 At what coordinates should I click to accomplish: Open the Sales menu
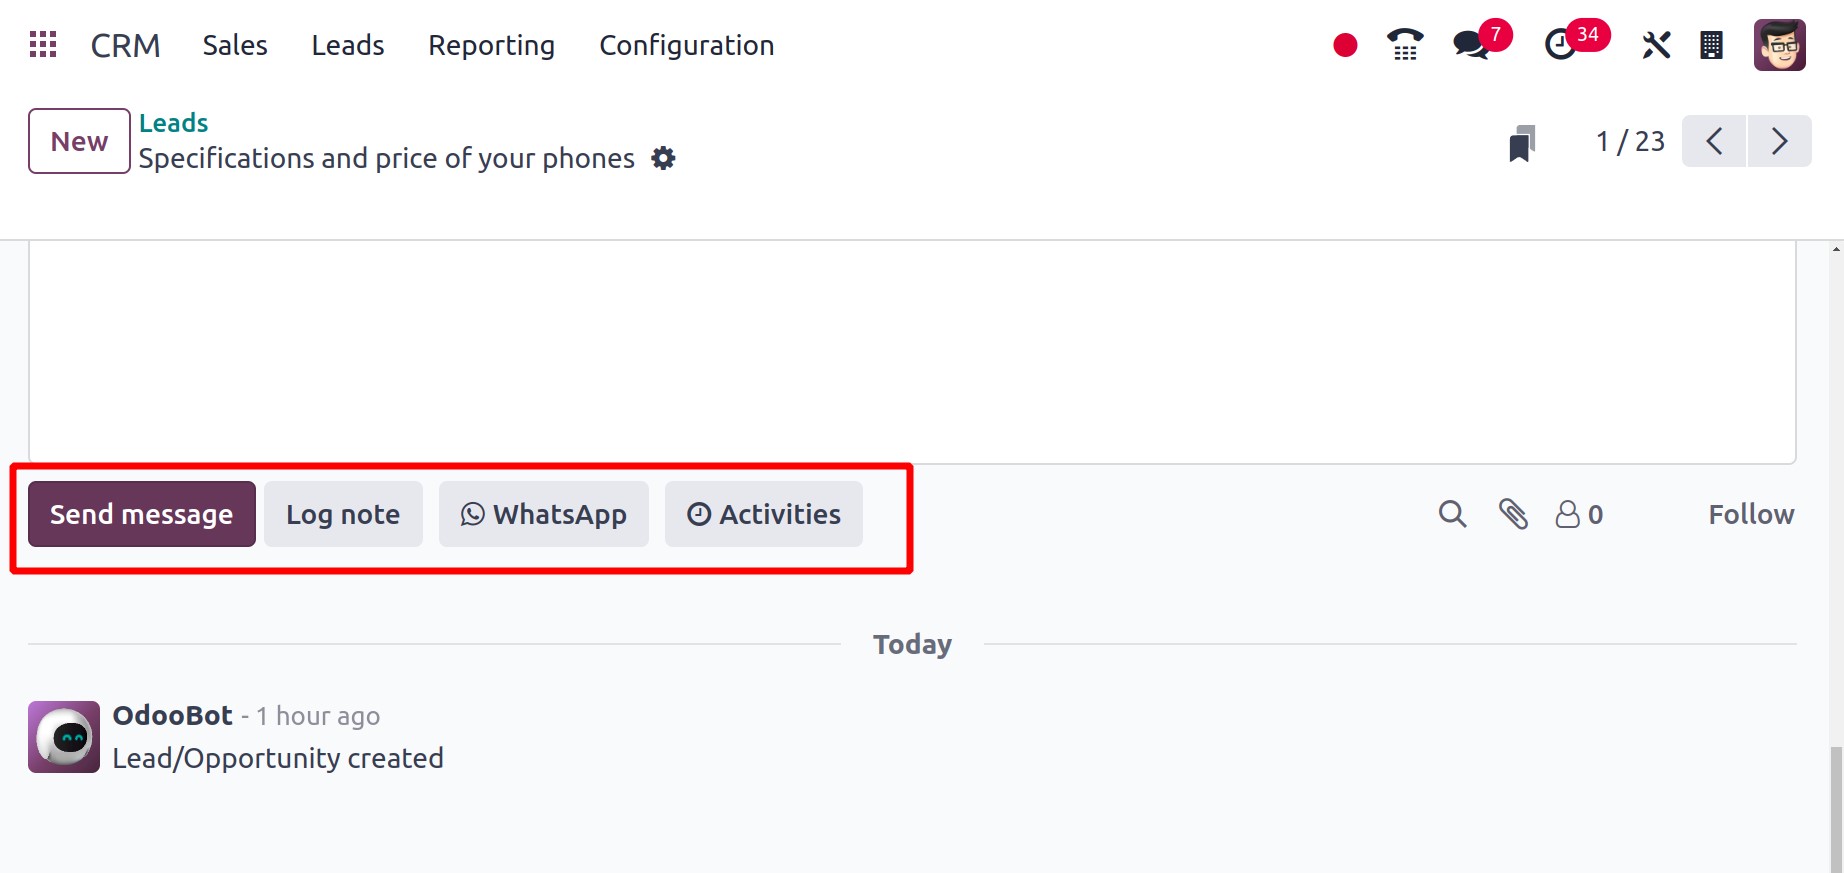pyautogui.click(x=235, y=45)
